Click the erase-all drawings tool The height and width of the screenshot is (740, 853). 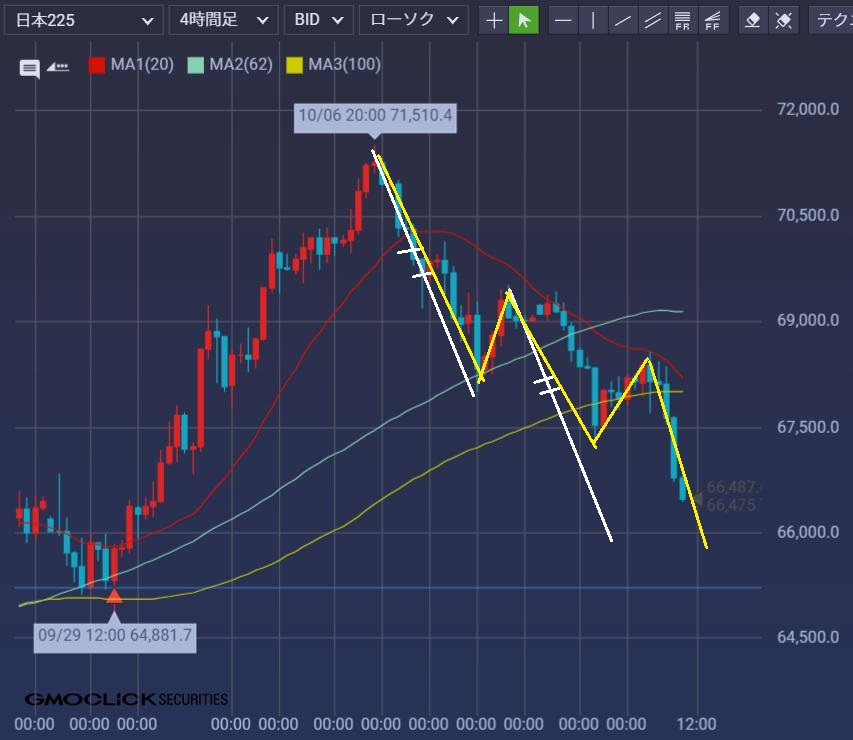tap(783, 21)
